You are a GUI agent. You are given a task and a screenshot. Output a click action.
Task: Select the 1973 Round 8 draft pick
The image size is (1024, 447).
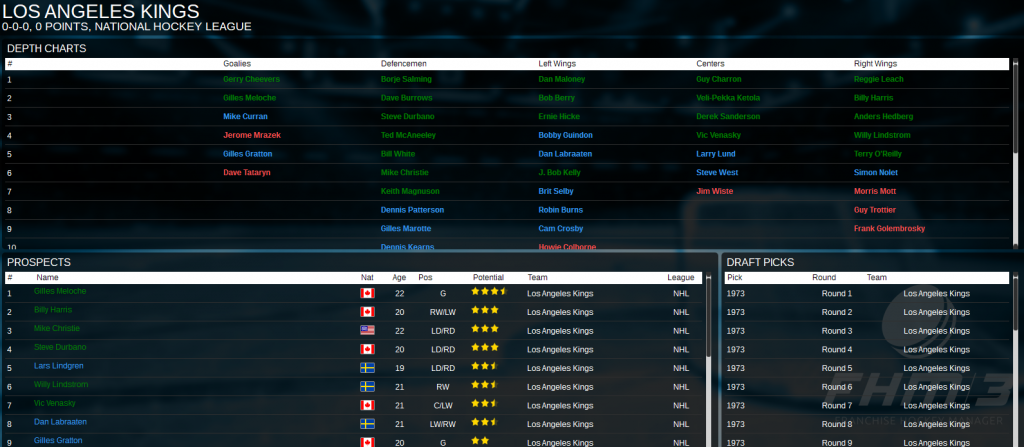tap(867, 424)
